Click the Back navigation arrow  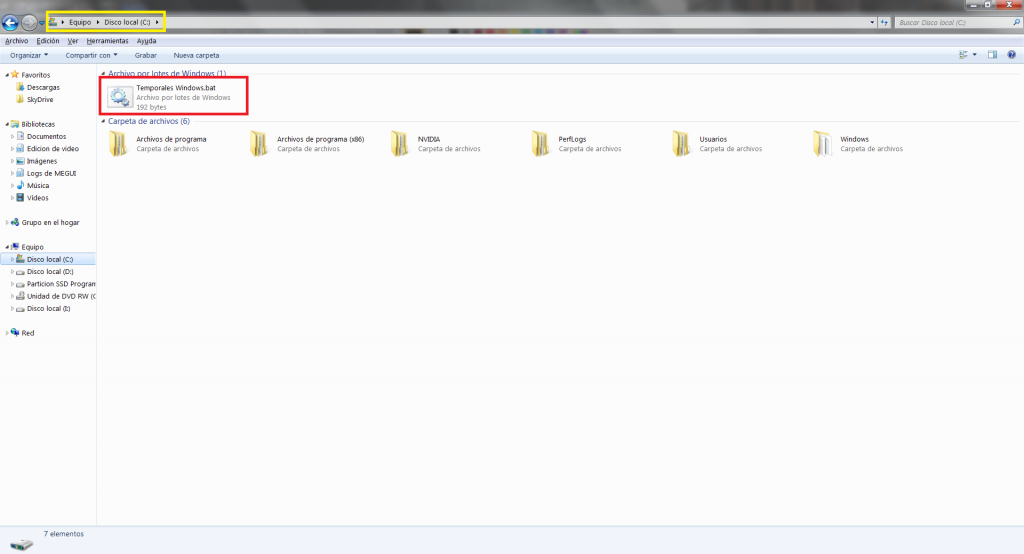(x=10, y=23)
